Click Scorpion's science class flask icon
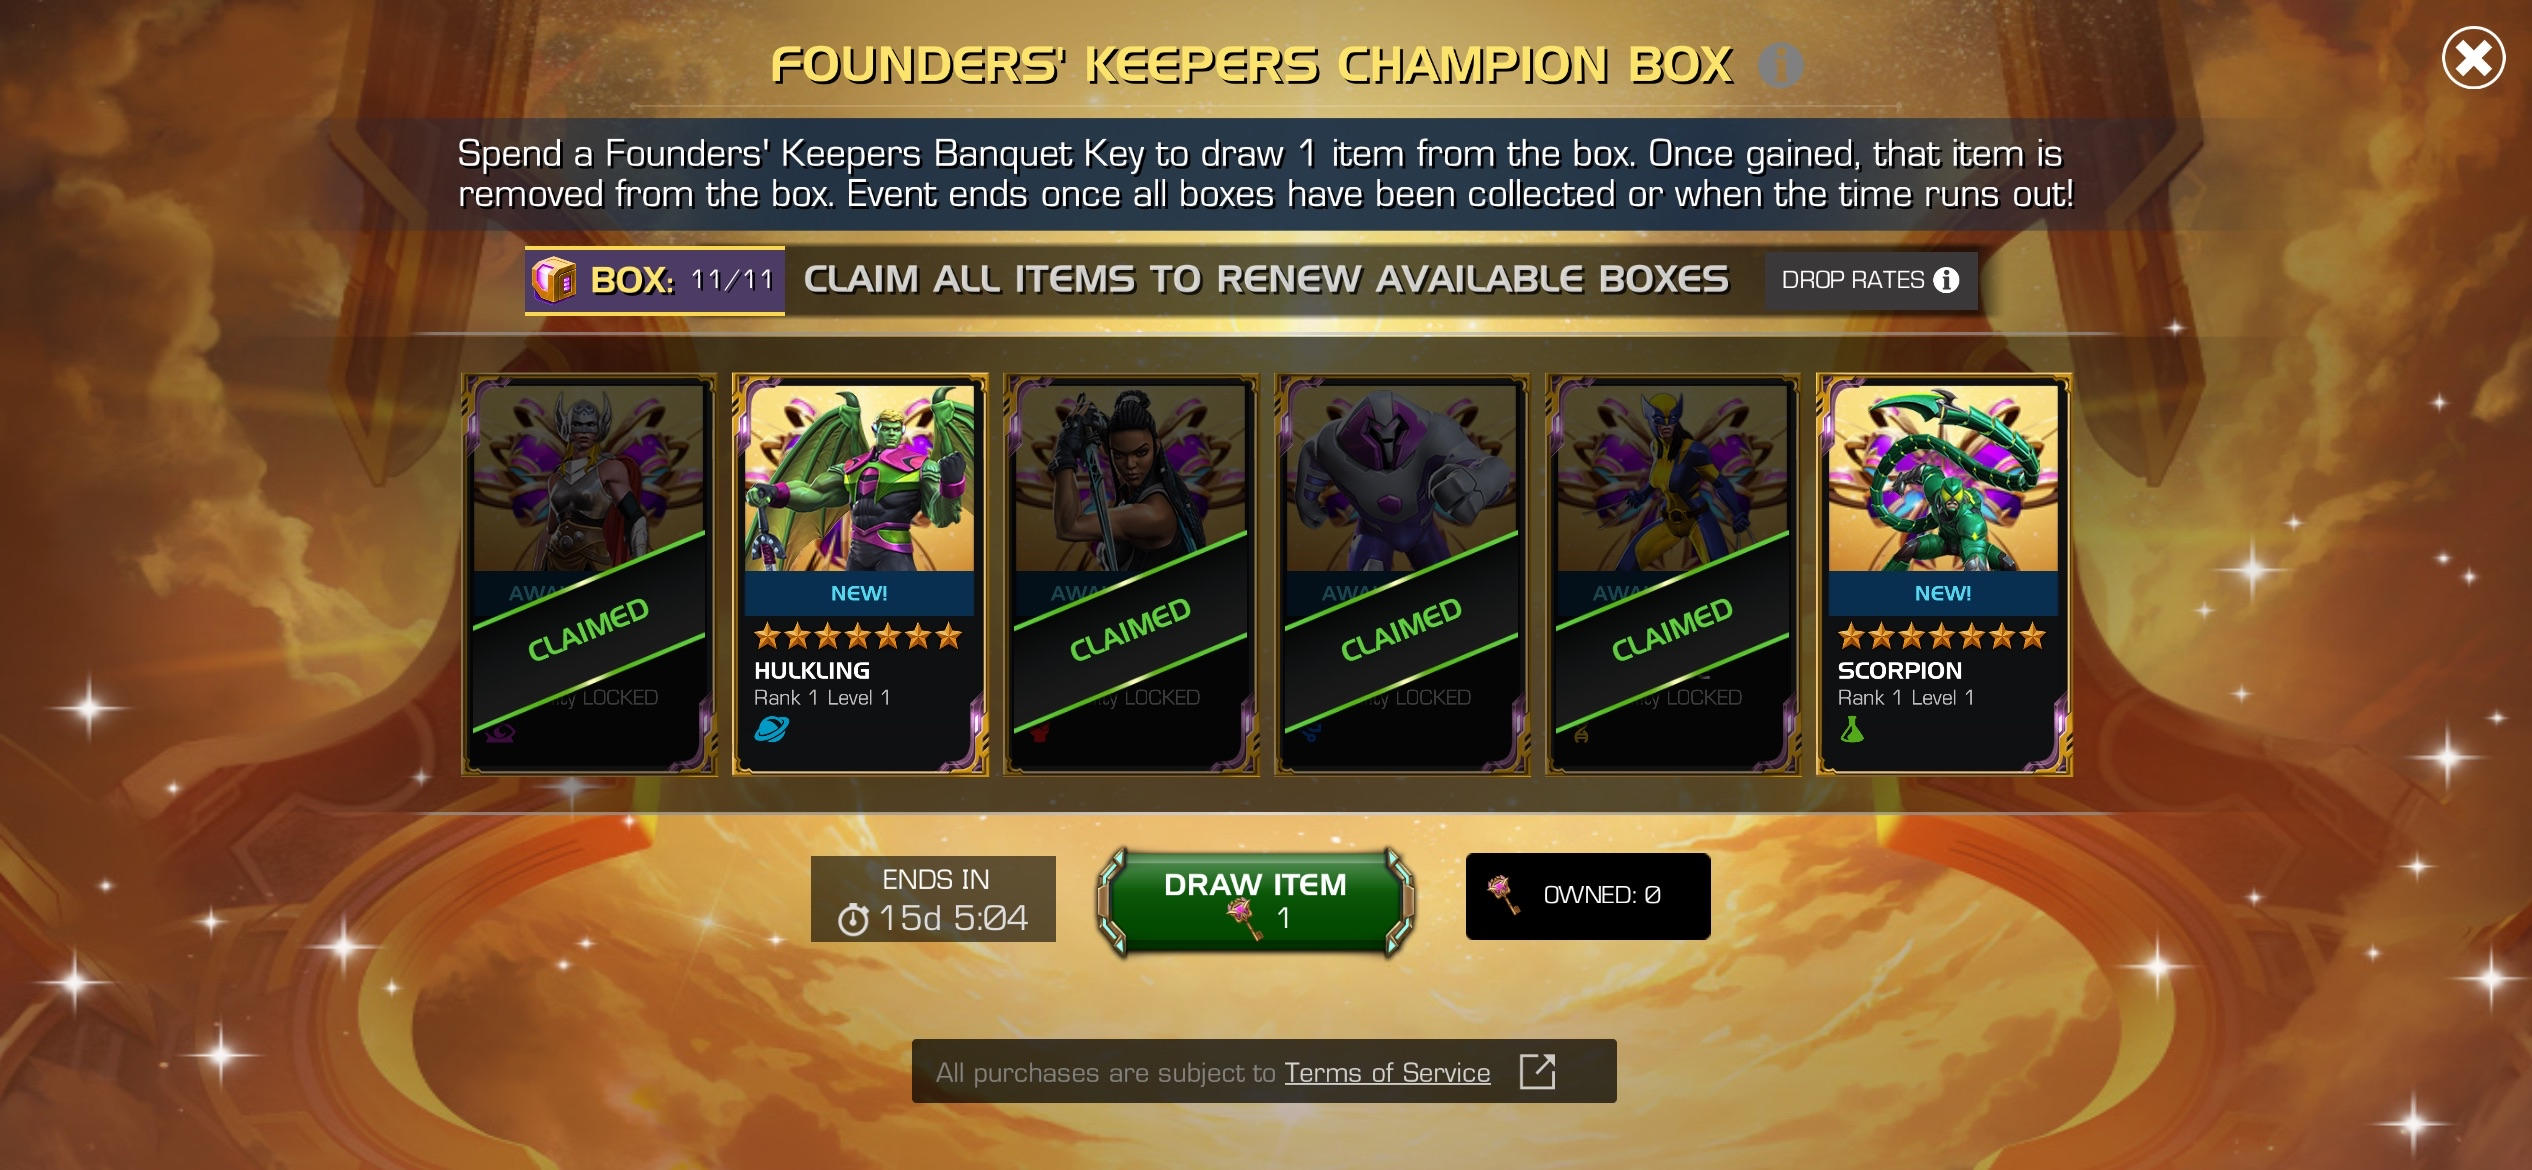This screenshot has width=2532, height=1170. 1852,731
